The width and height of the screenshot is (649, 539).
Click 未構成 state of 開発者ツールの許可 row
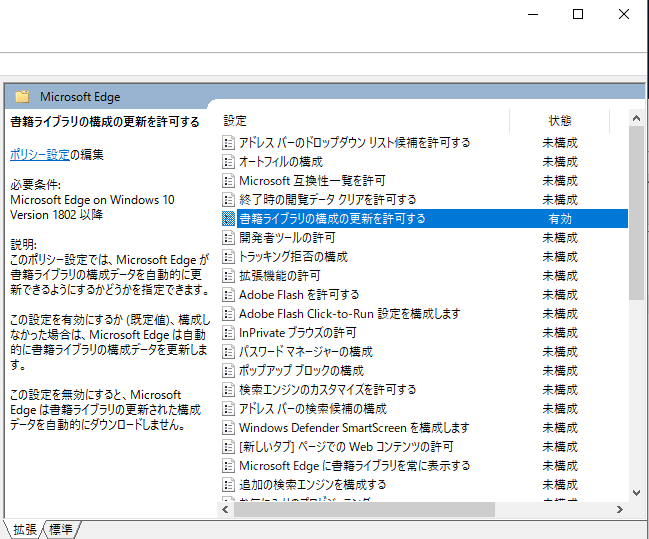[560, 238]
